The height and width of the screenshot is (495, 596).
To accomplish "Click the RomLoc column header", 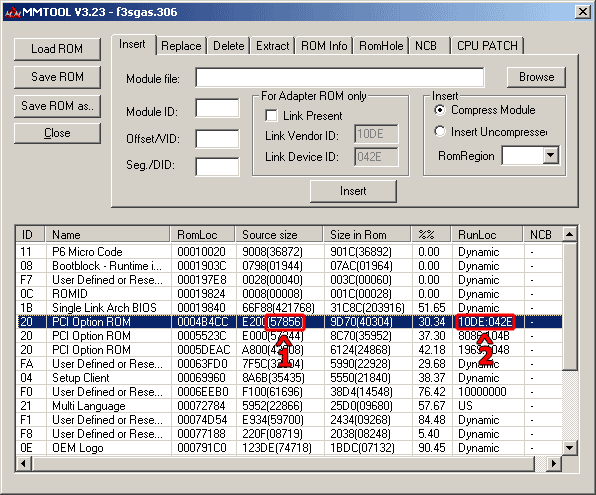I will 203,235.
